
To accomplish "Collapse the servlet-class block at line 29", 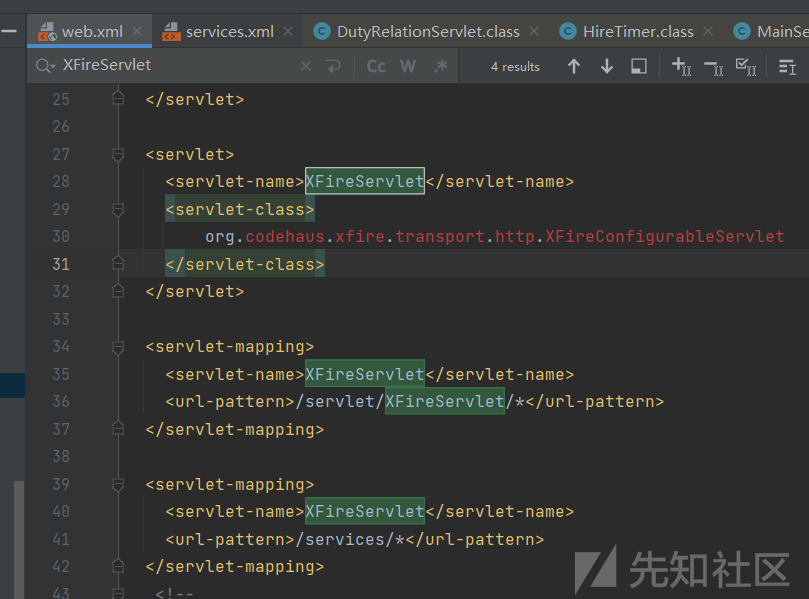I will 118,209.
